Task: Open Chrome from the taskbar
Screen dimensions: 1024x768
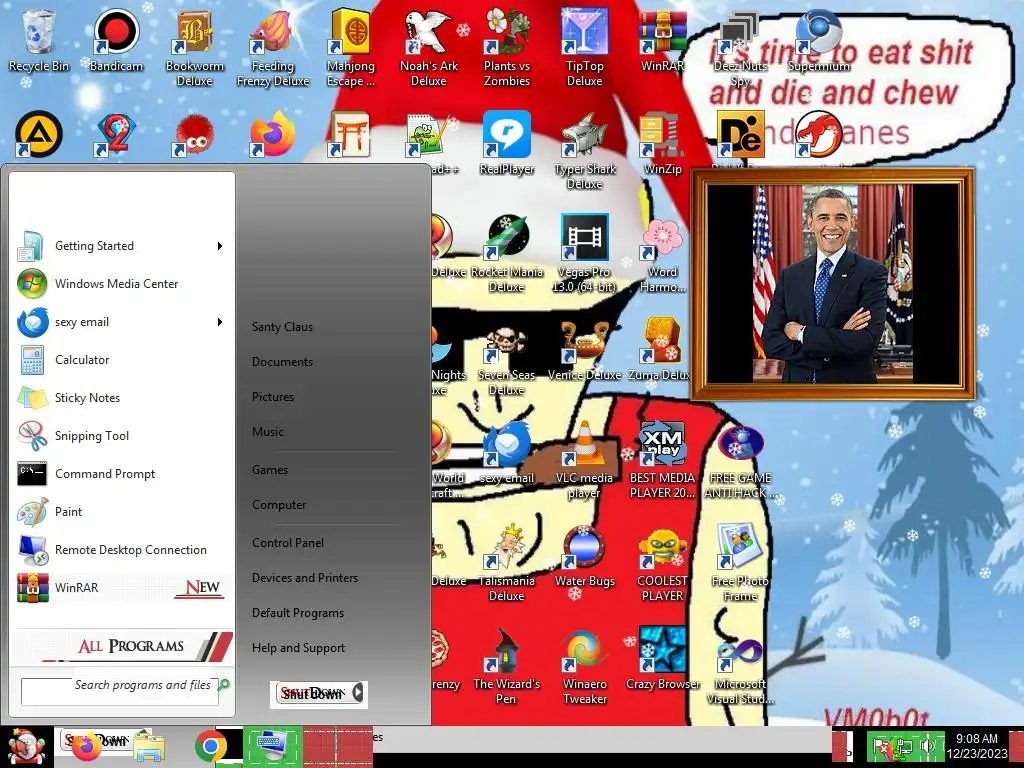Action: (210, 746)
